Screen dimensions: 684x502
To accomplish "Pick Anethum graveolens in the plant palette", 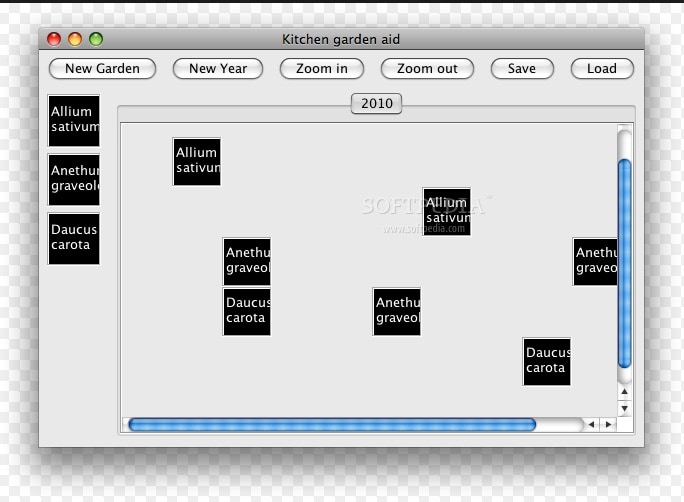I will [74, 180].
